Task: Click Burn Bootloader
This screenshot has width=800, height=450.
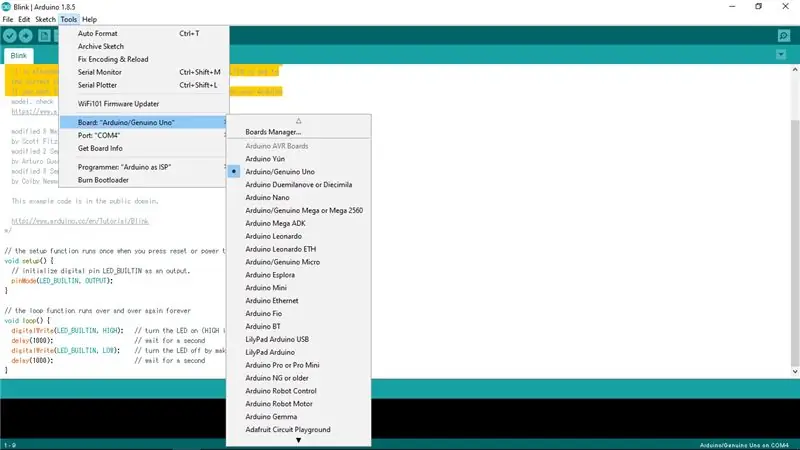Action: click(x=144, y=180)
